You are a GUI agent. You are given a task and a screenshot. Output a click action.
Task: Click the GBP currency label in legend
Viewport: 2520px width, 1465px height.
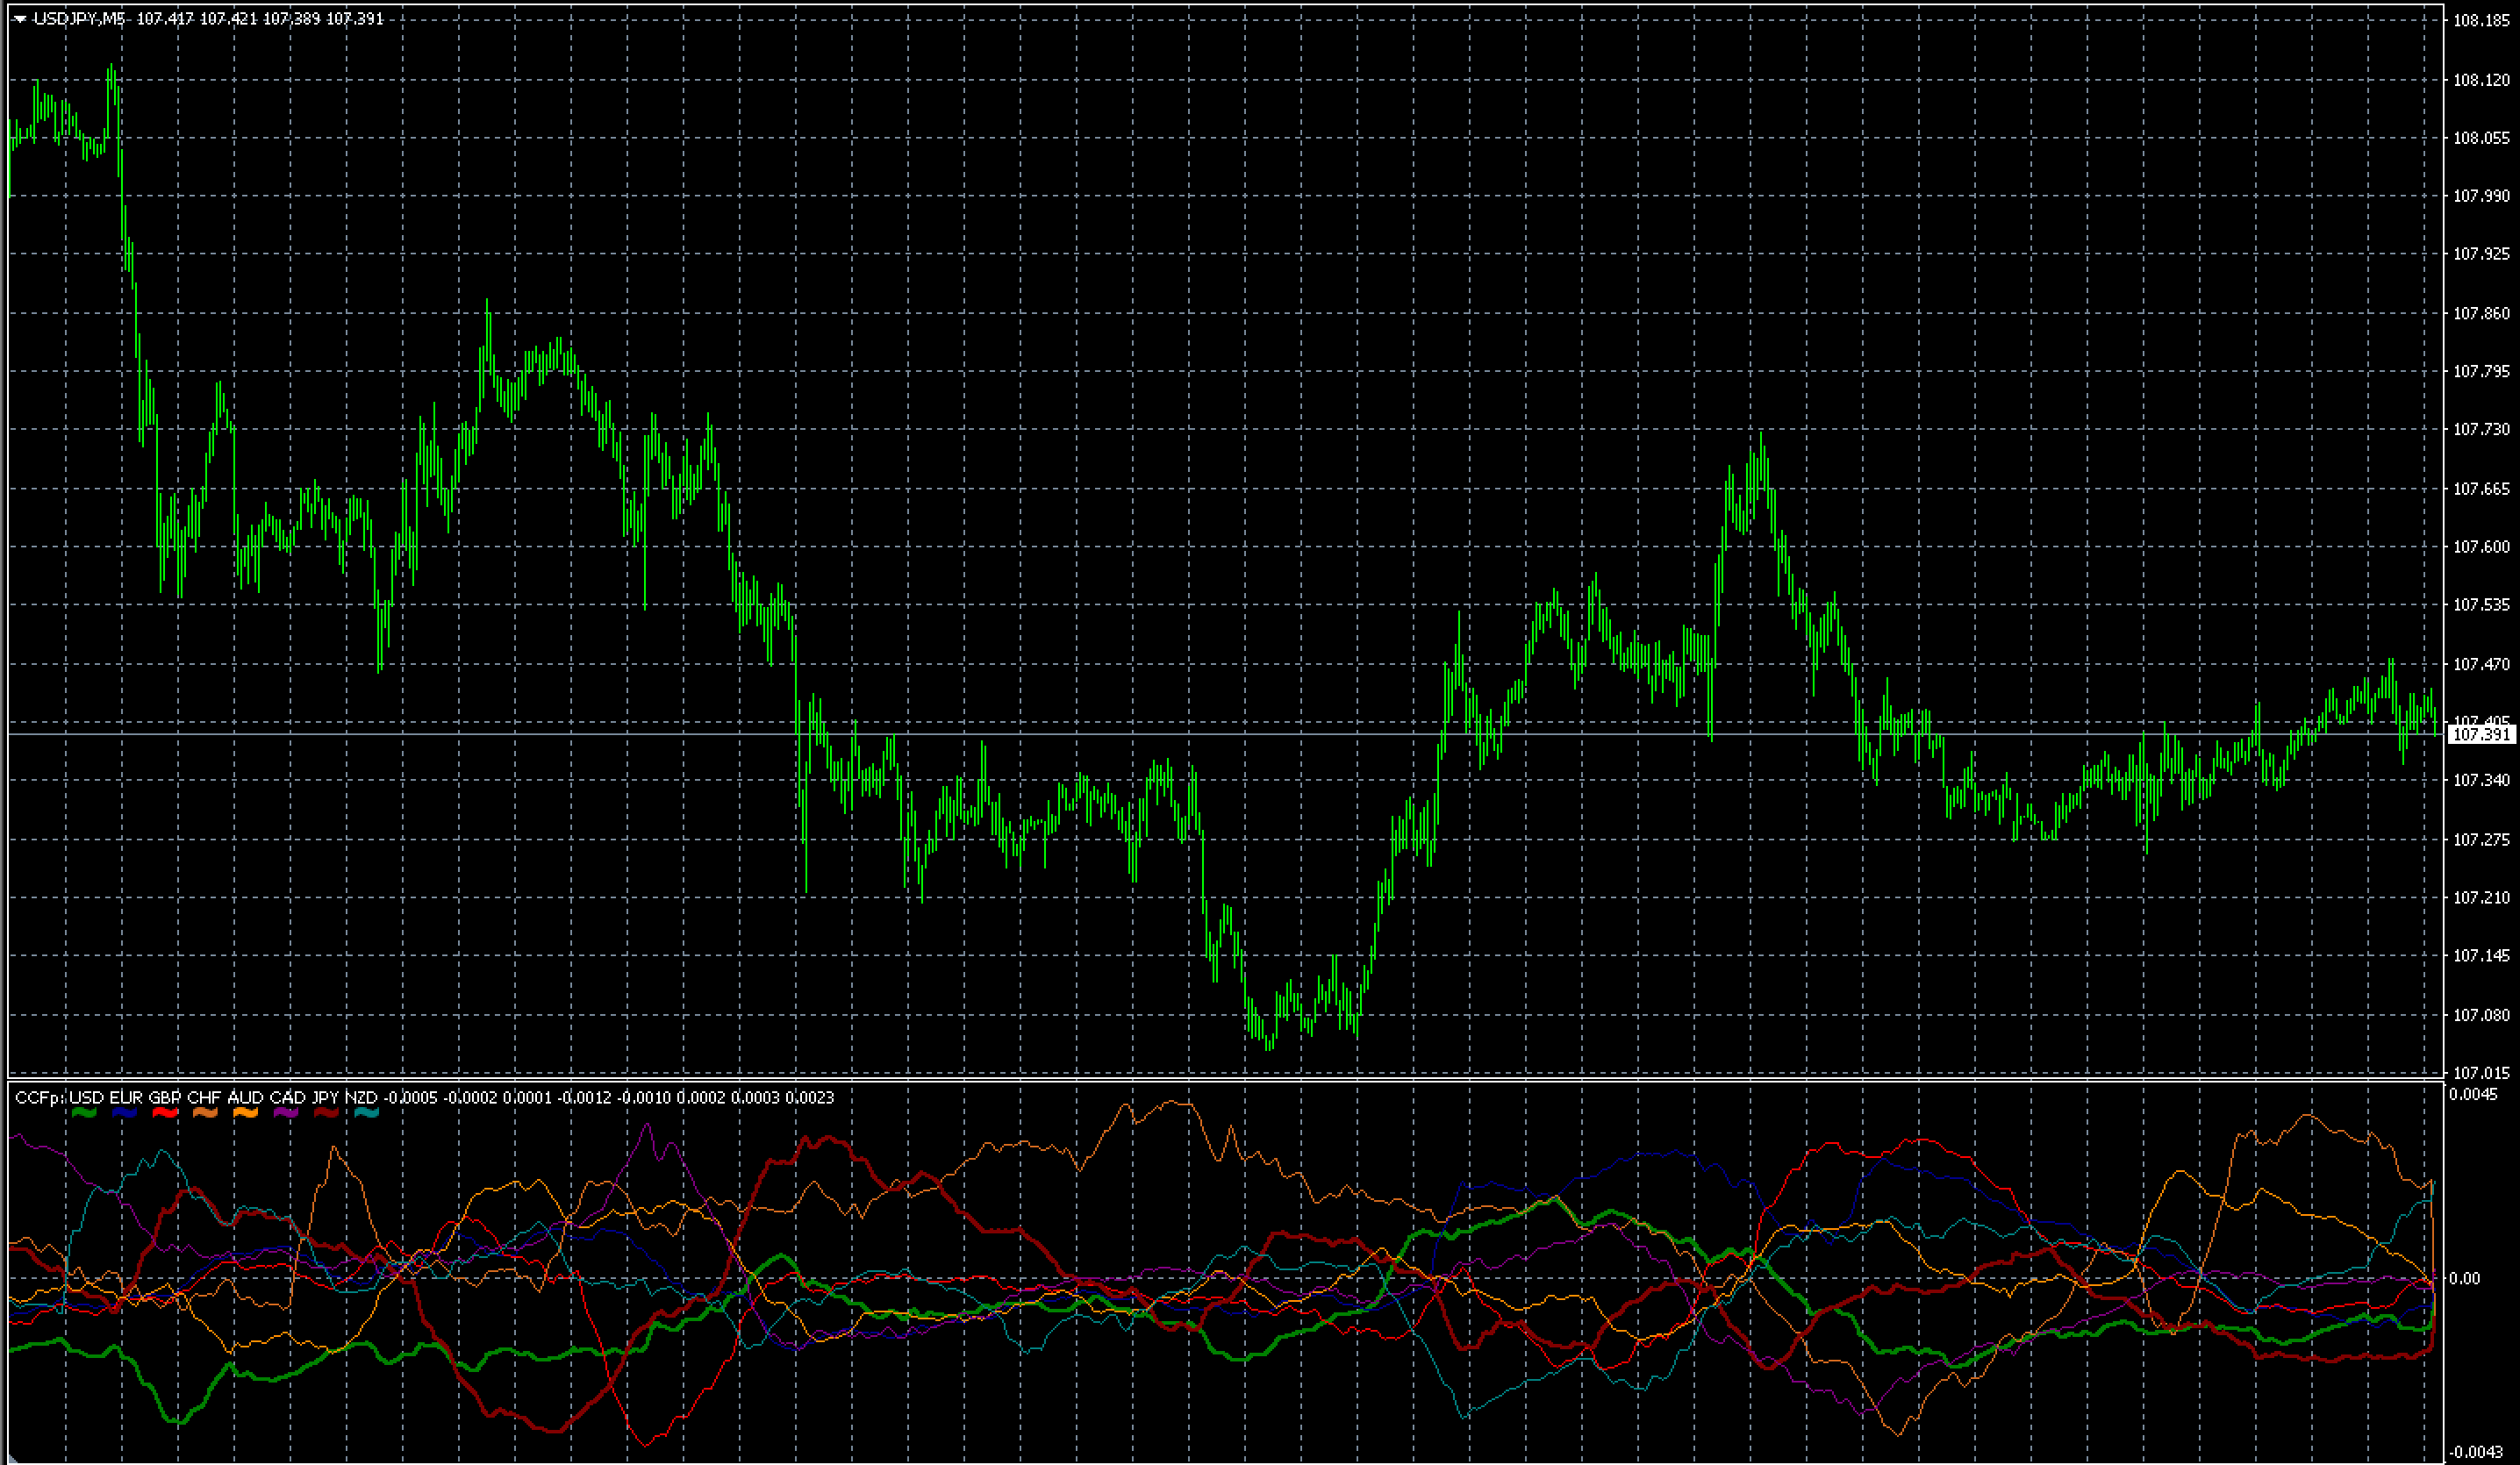coord(165,1097)
